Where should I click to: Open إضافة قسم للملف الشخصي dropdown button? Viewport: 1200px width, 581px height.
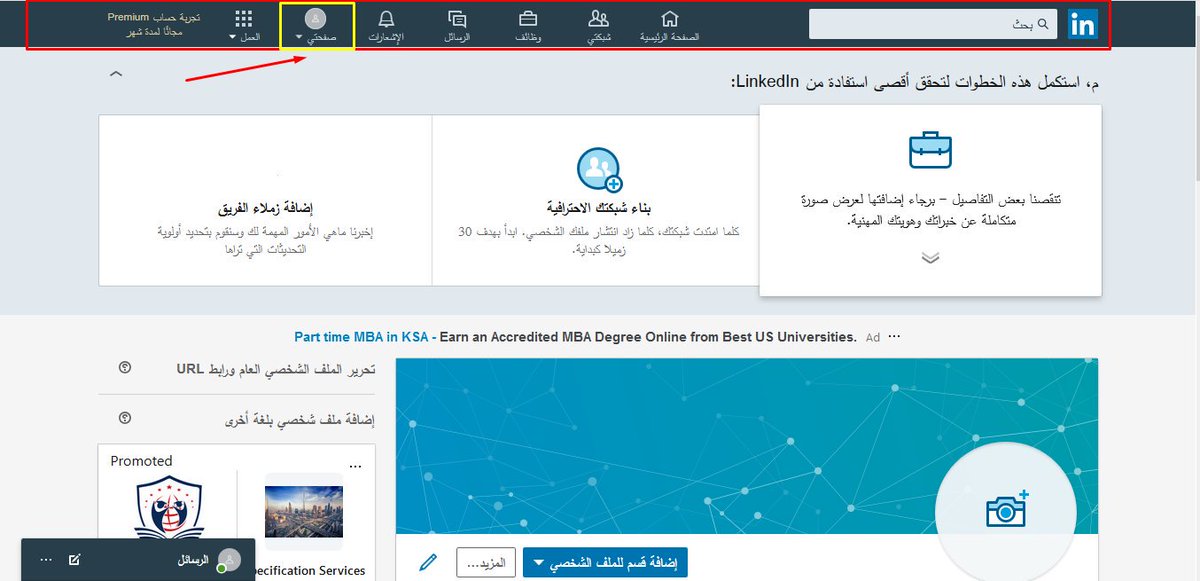605,563
